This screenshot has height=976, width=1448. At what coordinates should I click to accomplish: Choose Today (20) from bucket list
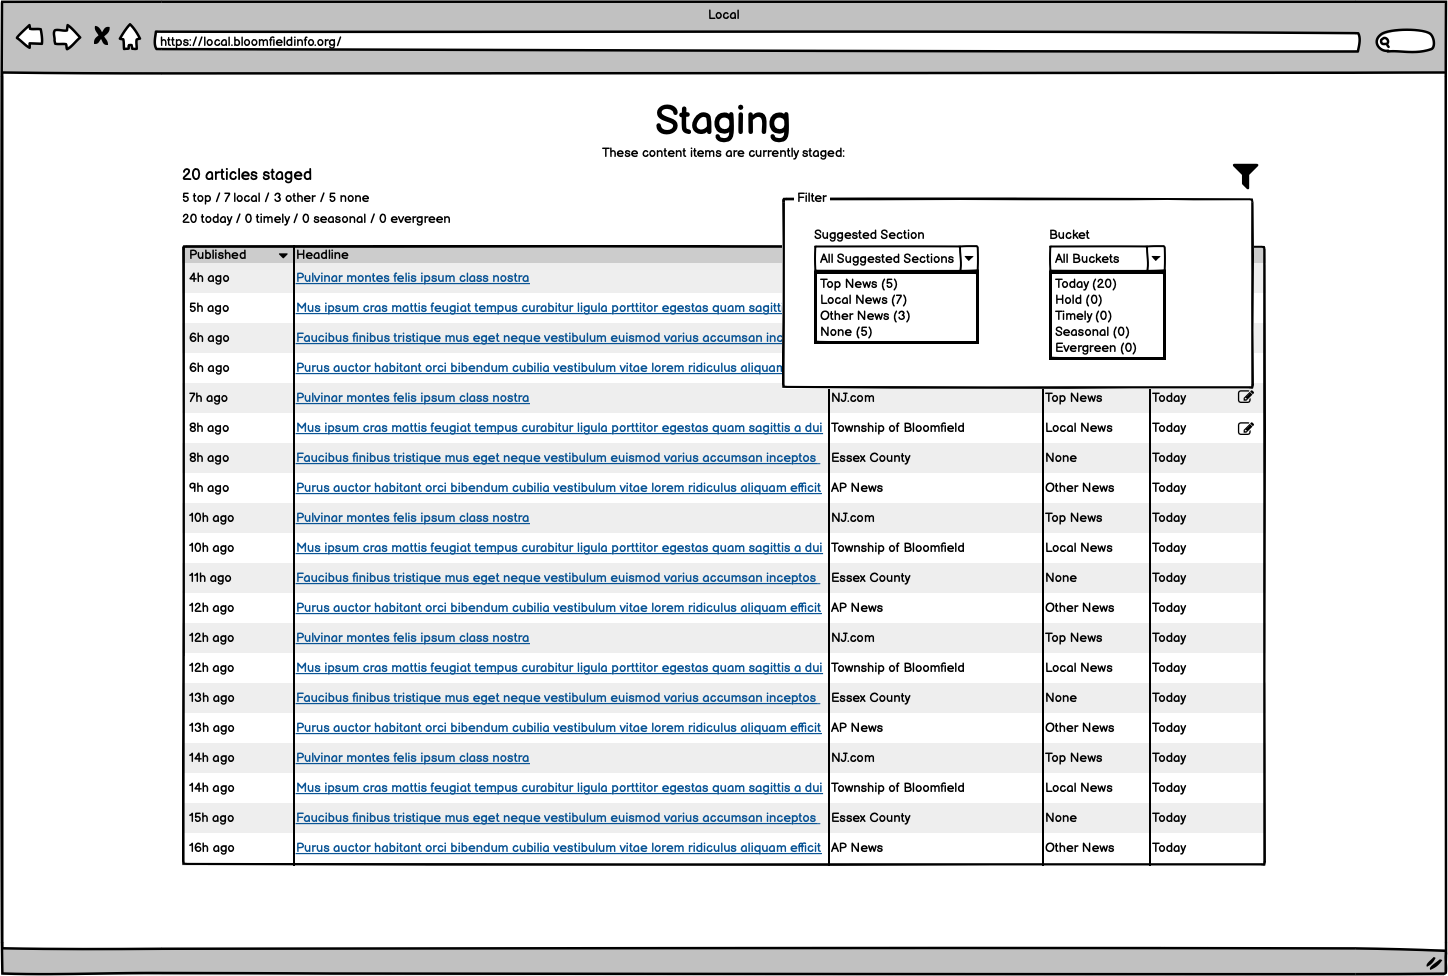(x=1085, y=284)
